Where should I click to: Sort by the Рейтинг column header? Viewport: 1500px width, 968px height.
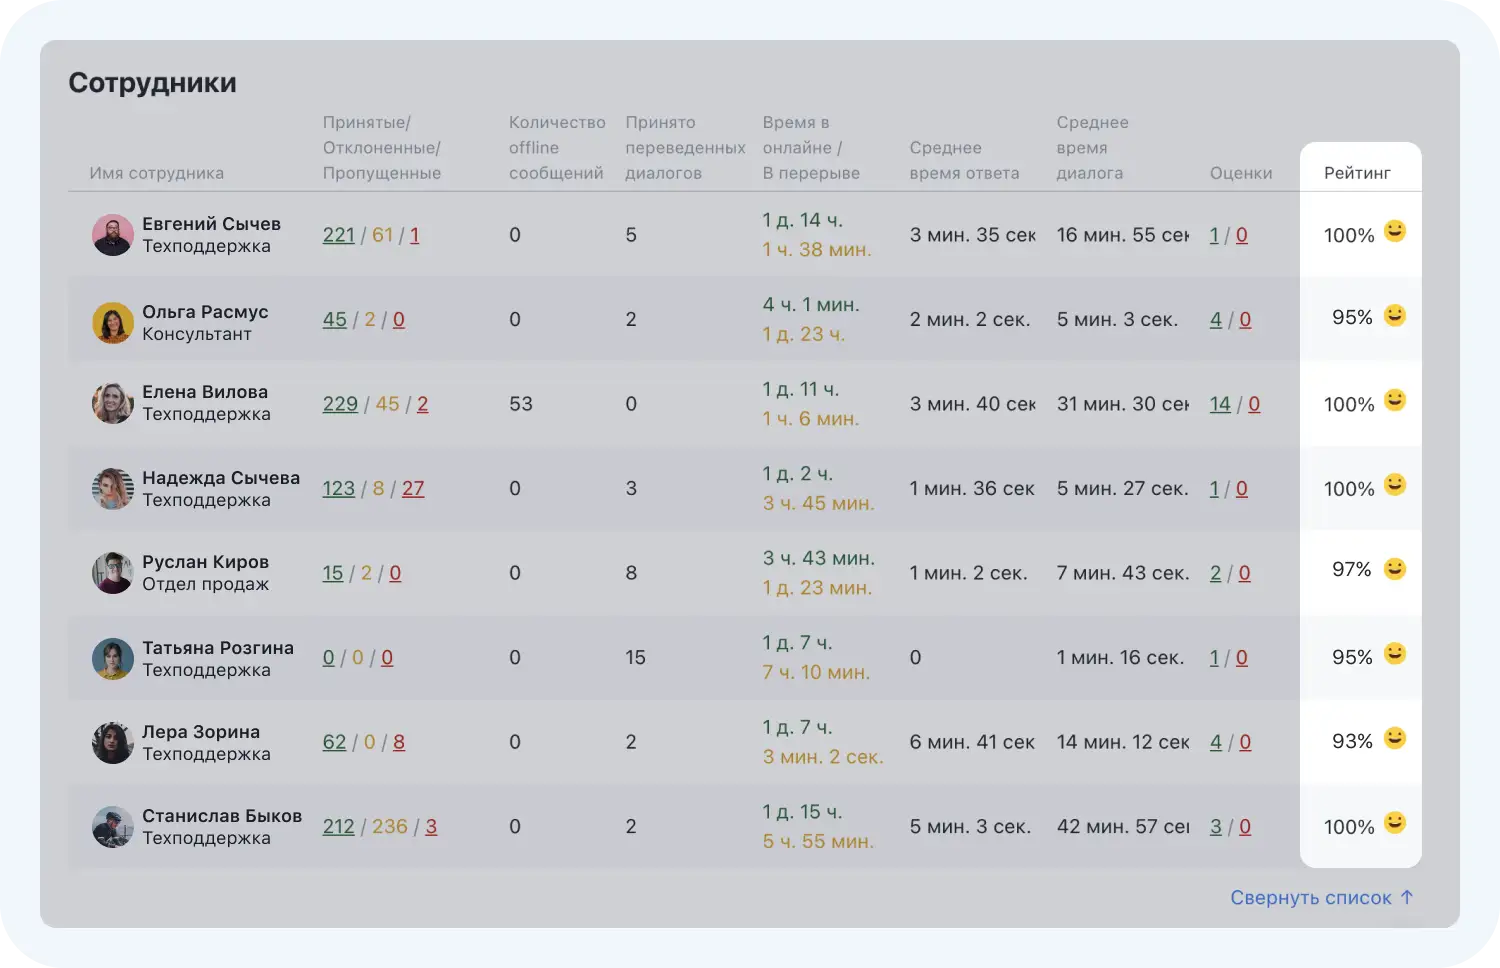1357,173
